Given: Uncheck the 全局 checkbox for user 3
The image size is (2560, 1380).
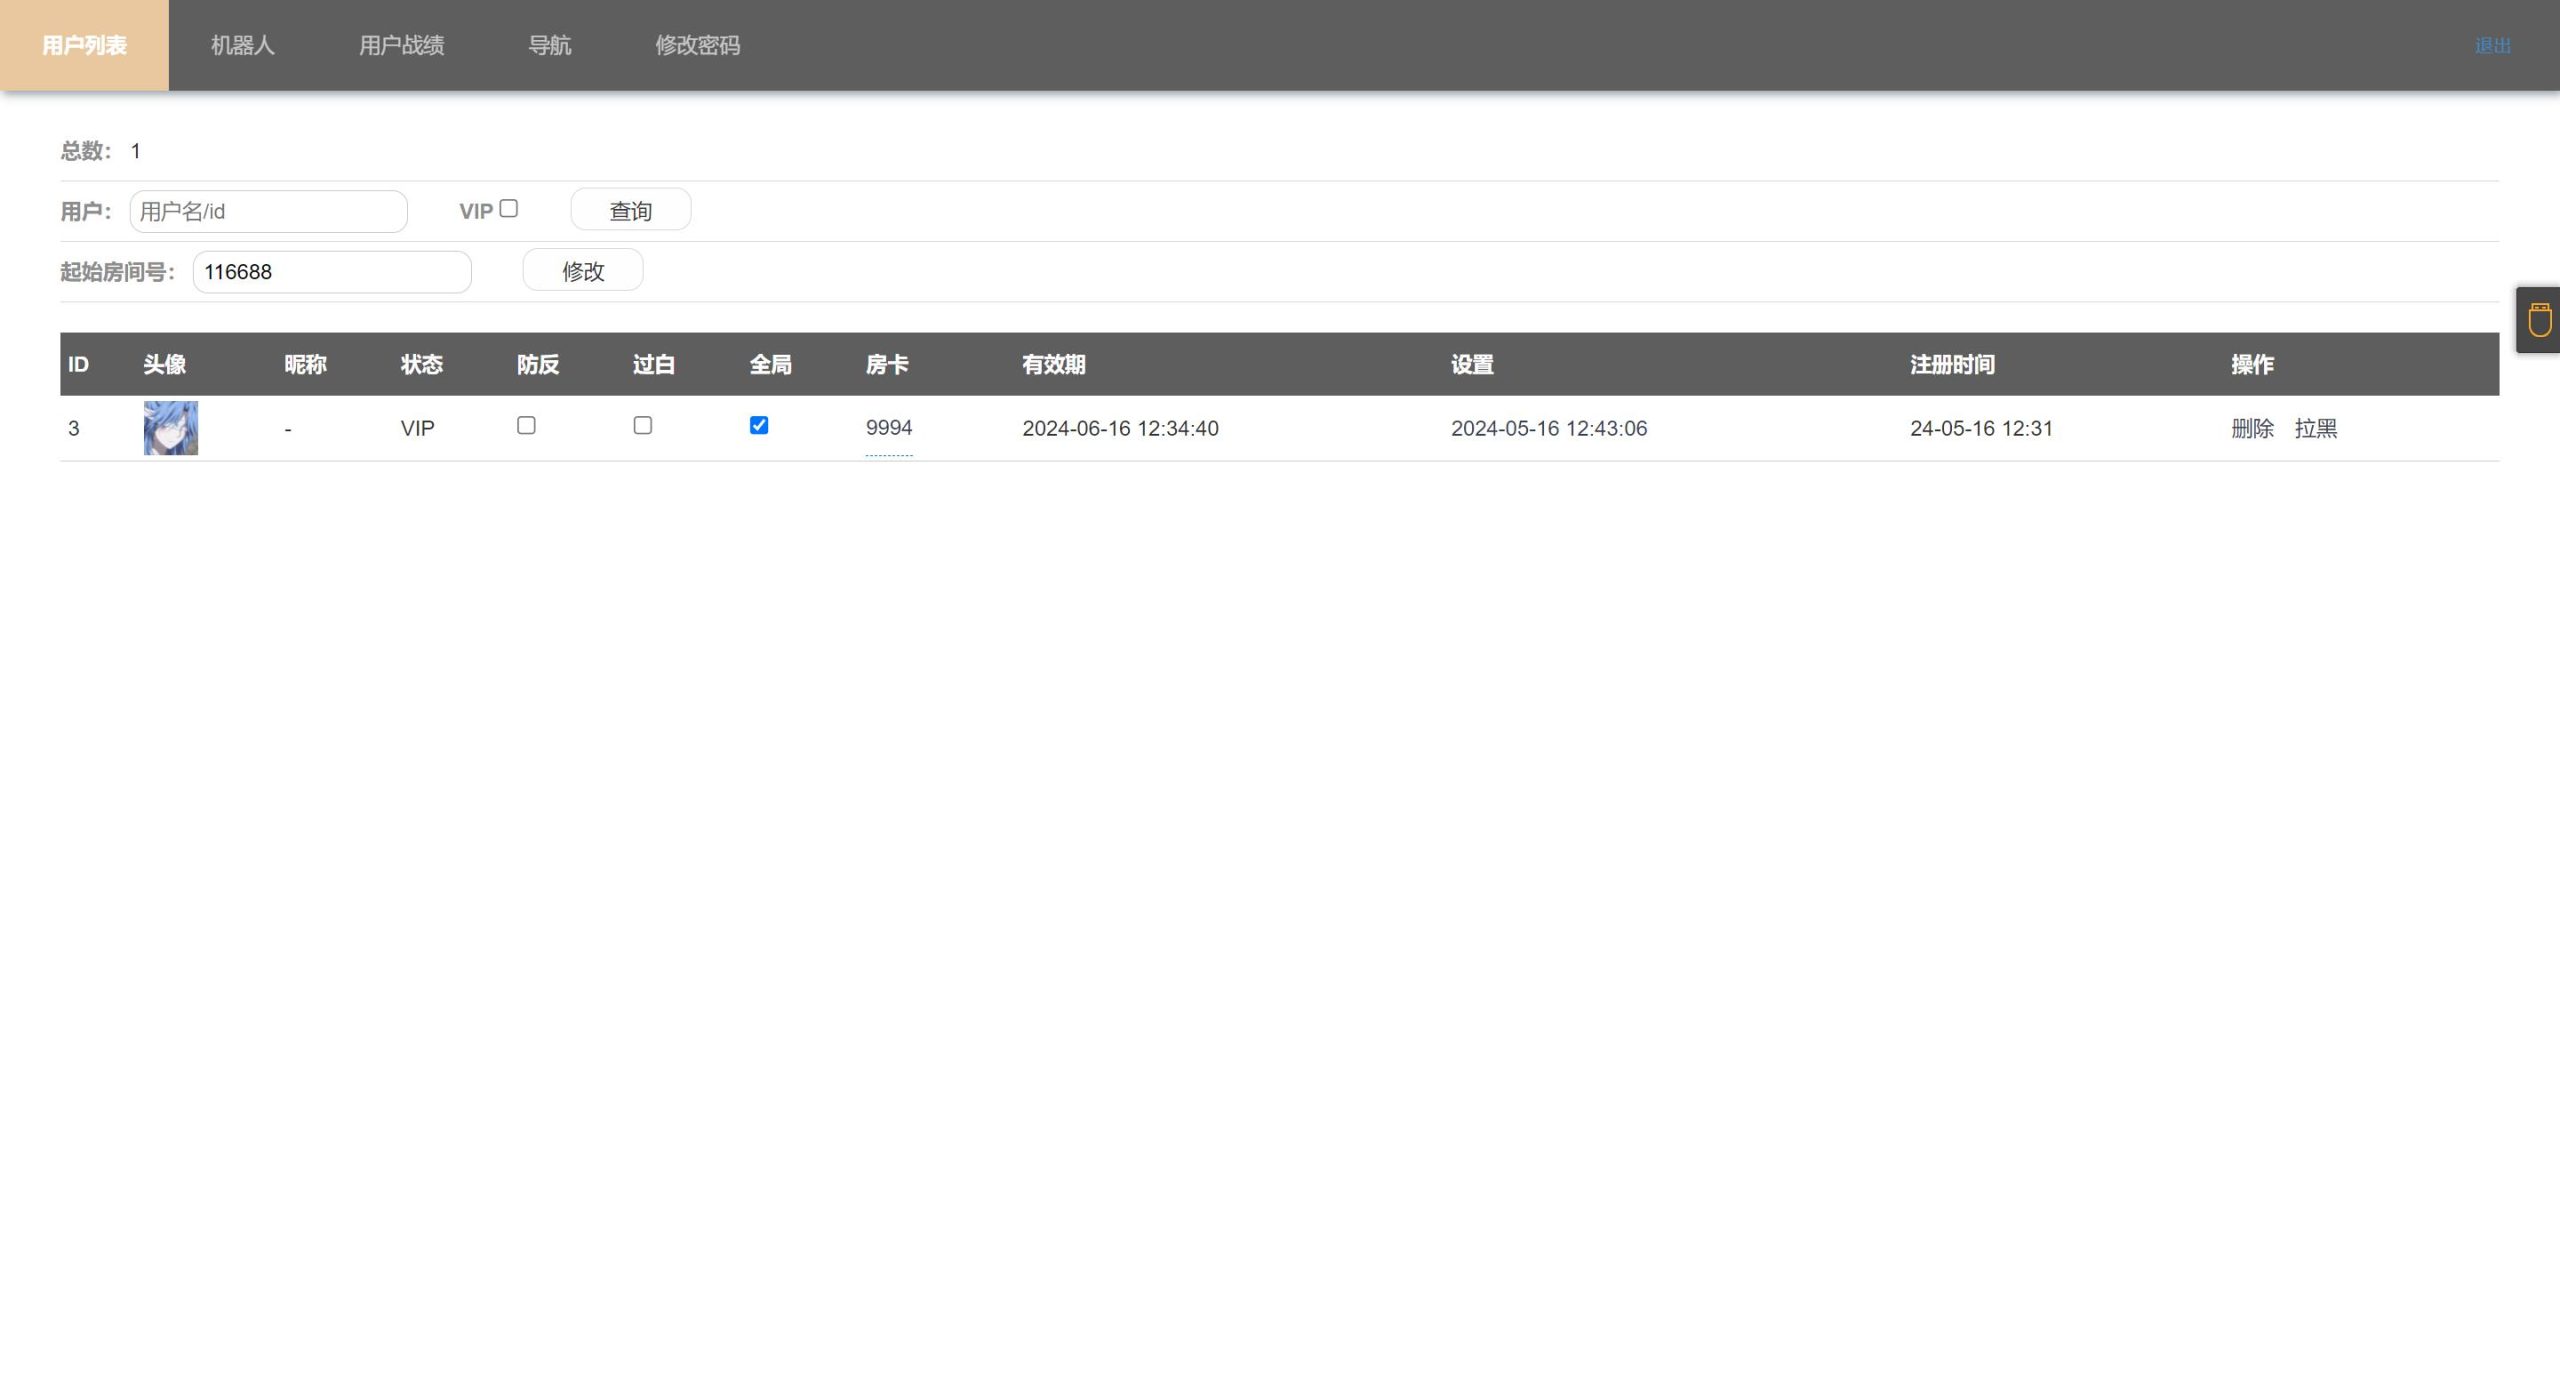Looking at the screenshot, I should [x=759, y=425].
